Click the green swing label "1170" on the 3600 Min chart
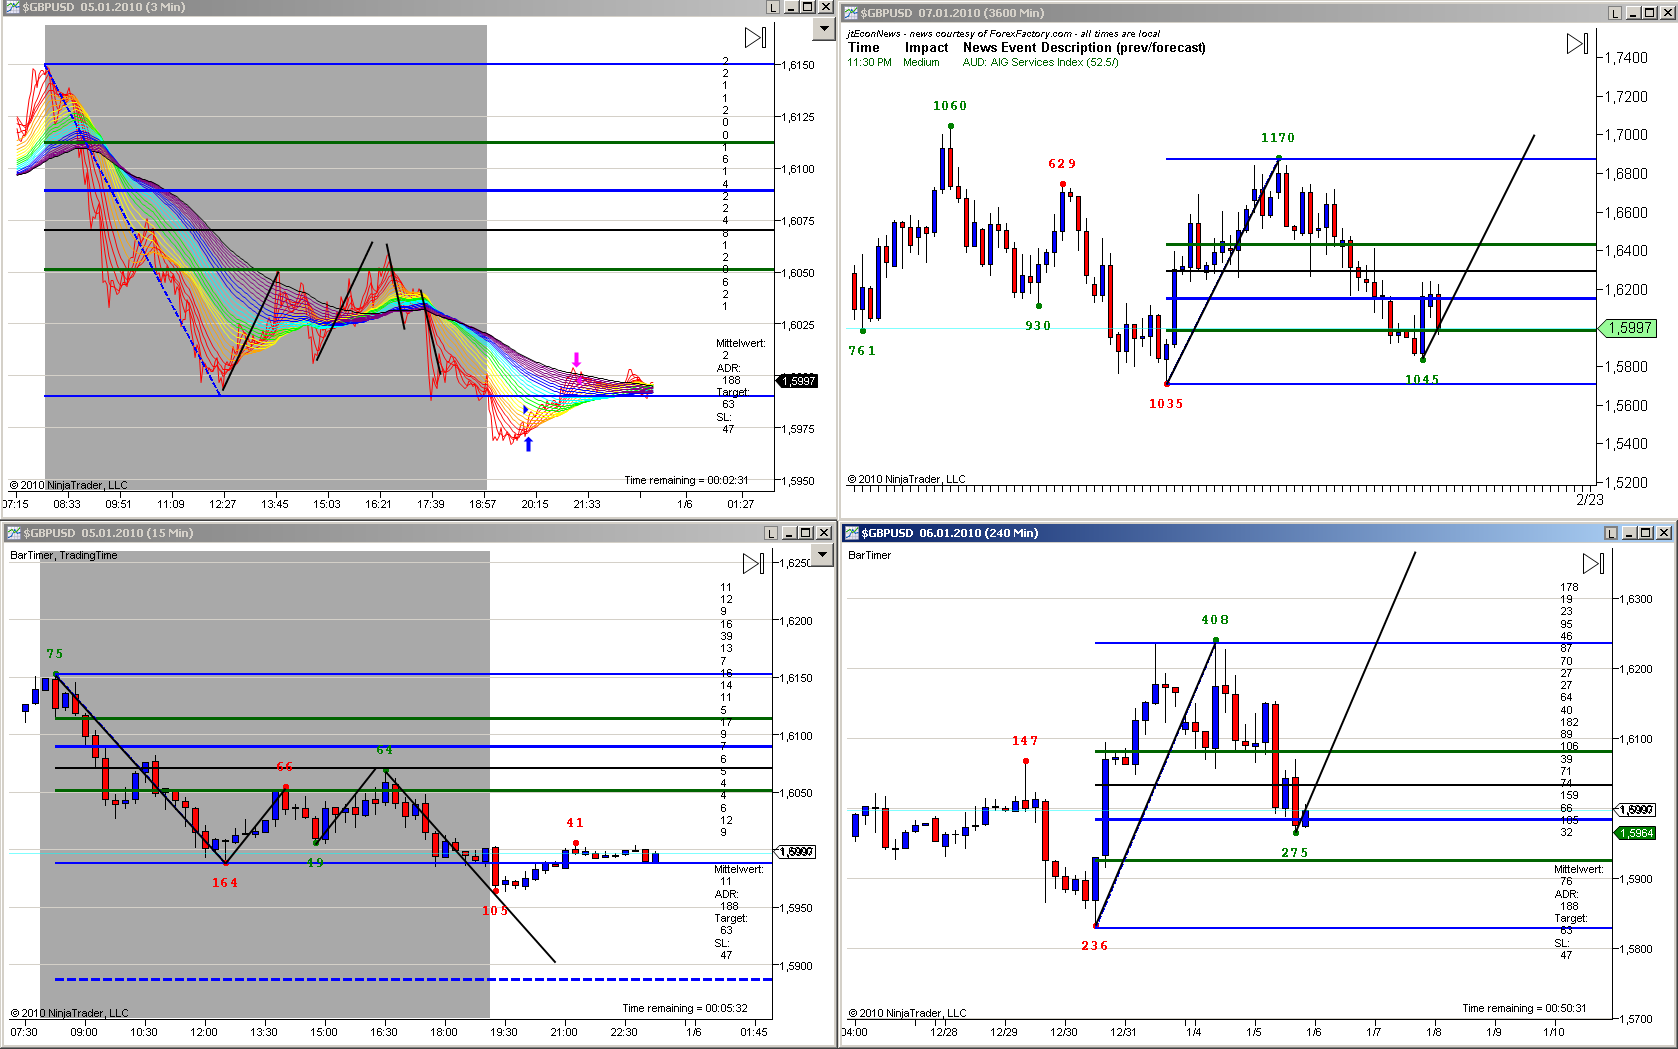Viewport: 1678px width, 1049px height. (x=1278, y=138)
